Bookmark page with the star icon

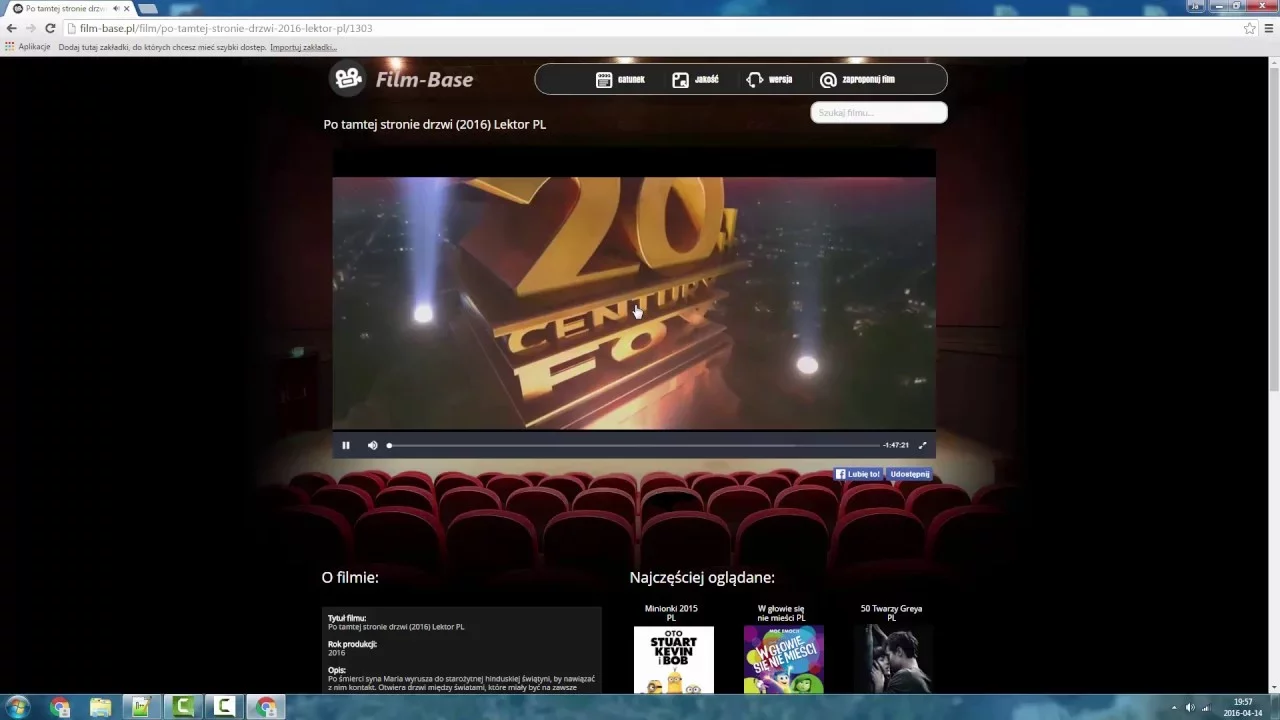pos(1249,28)
